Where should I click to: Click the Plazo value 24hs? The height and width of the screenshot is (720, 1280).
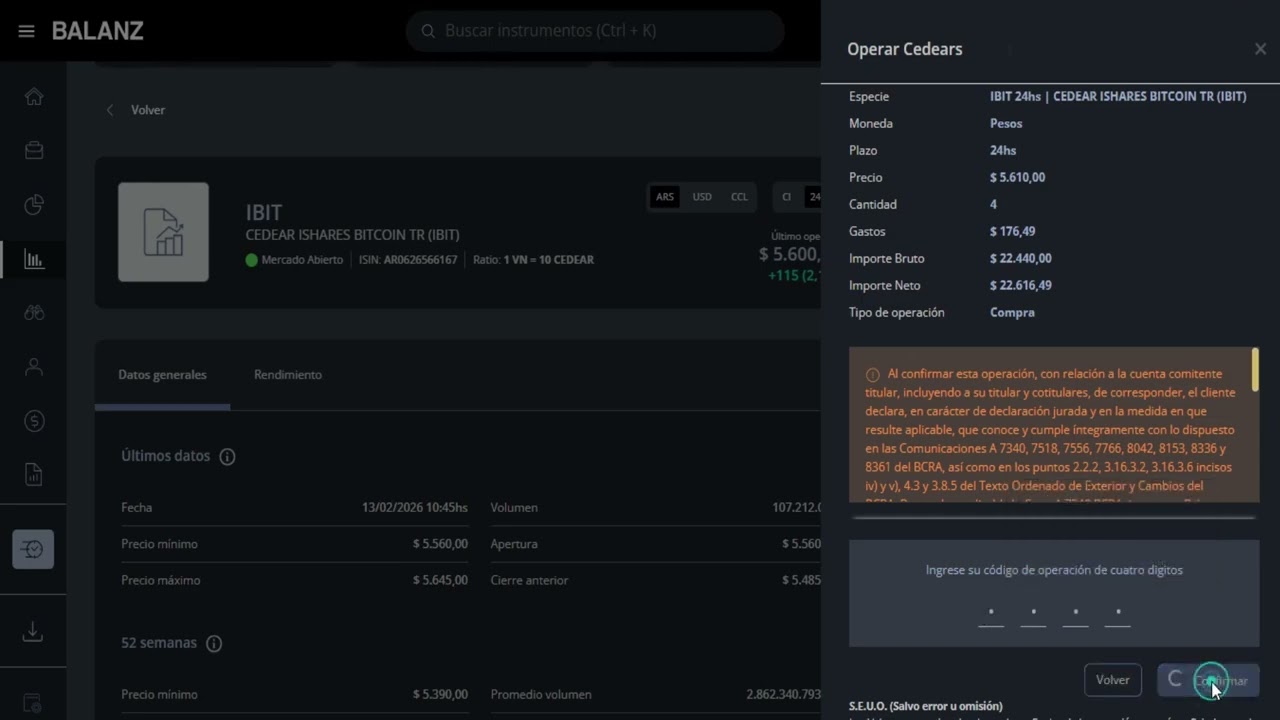(1003, 151)
